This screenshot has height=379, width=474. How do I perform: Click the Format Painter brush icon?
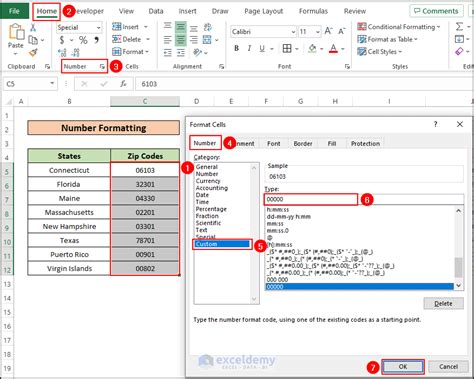tap(33, 52)
